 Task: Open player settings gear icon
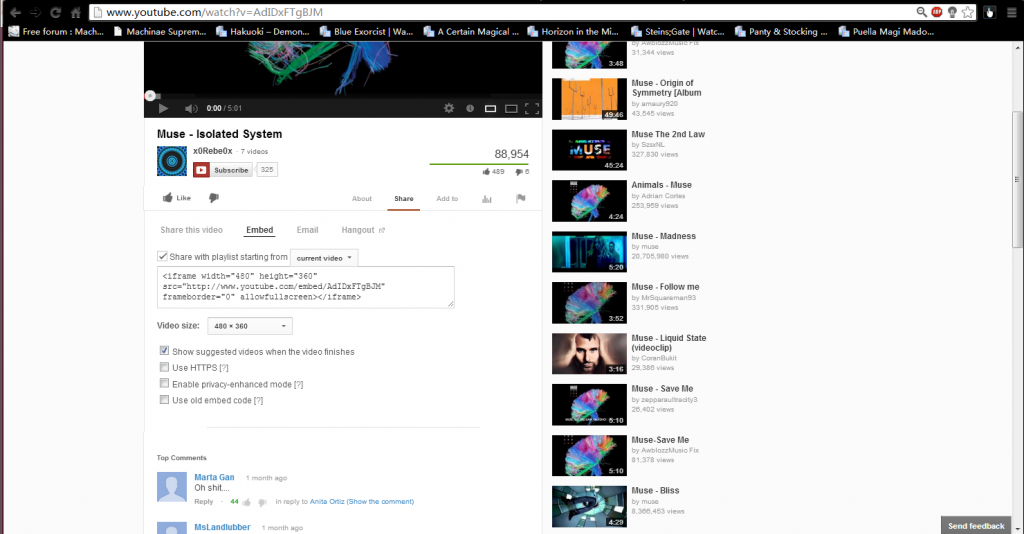[449, 108]
